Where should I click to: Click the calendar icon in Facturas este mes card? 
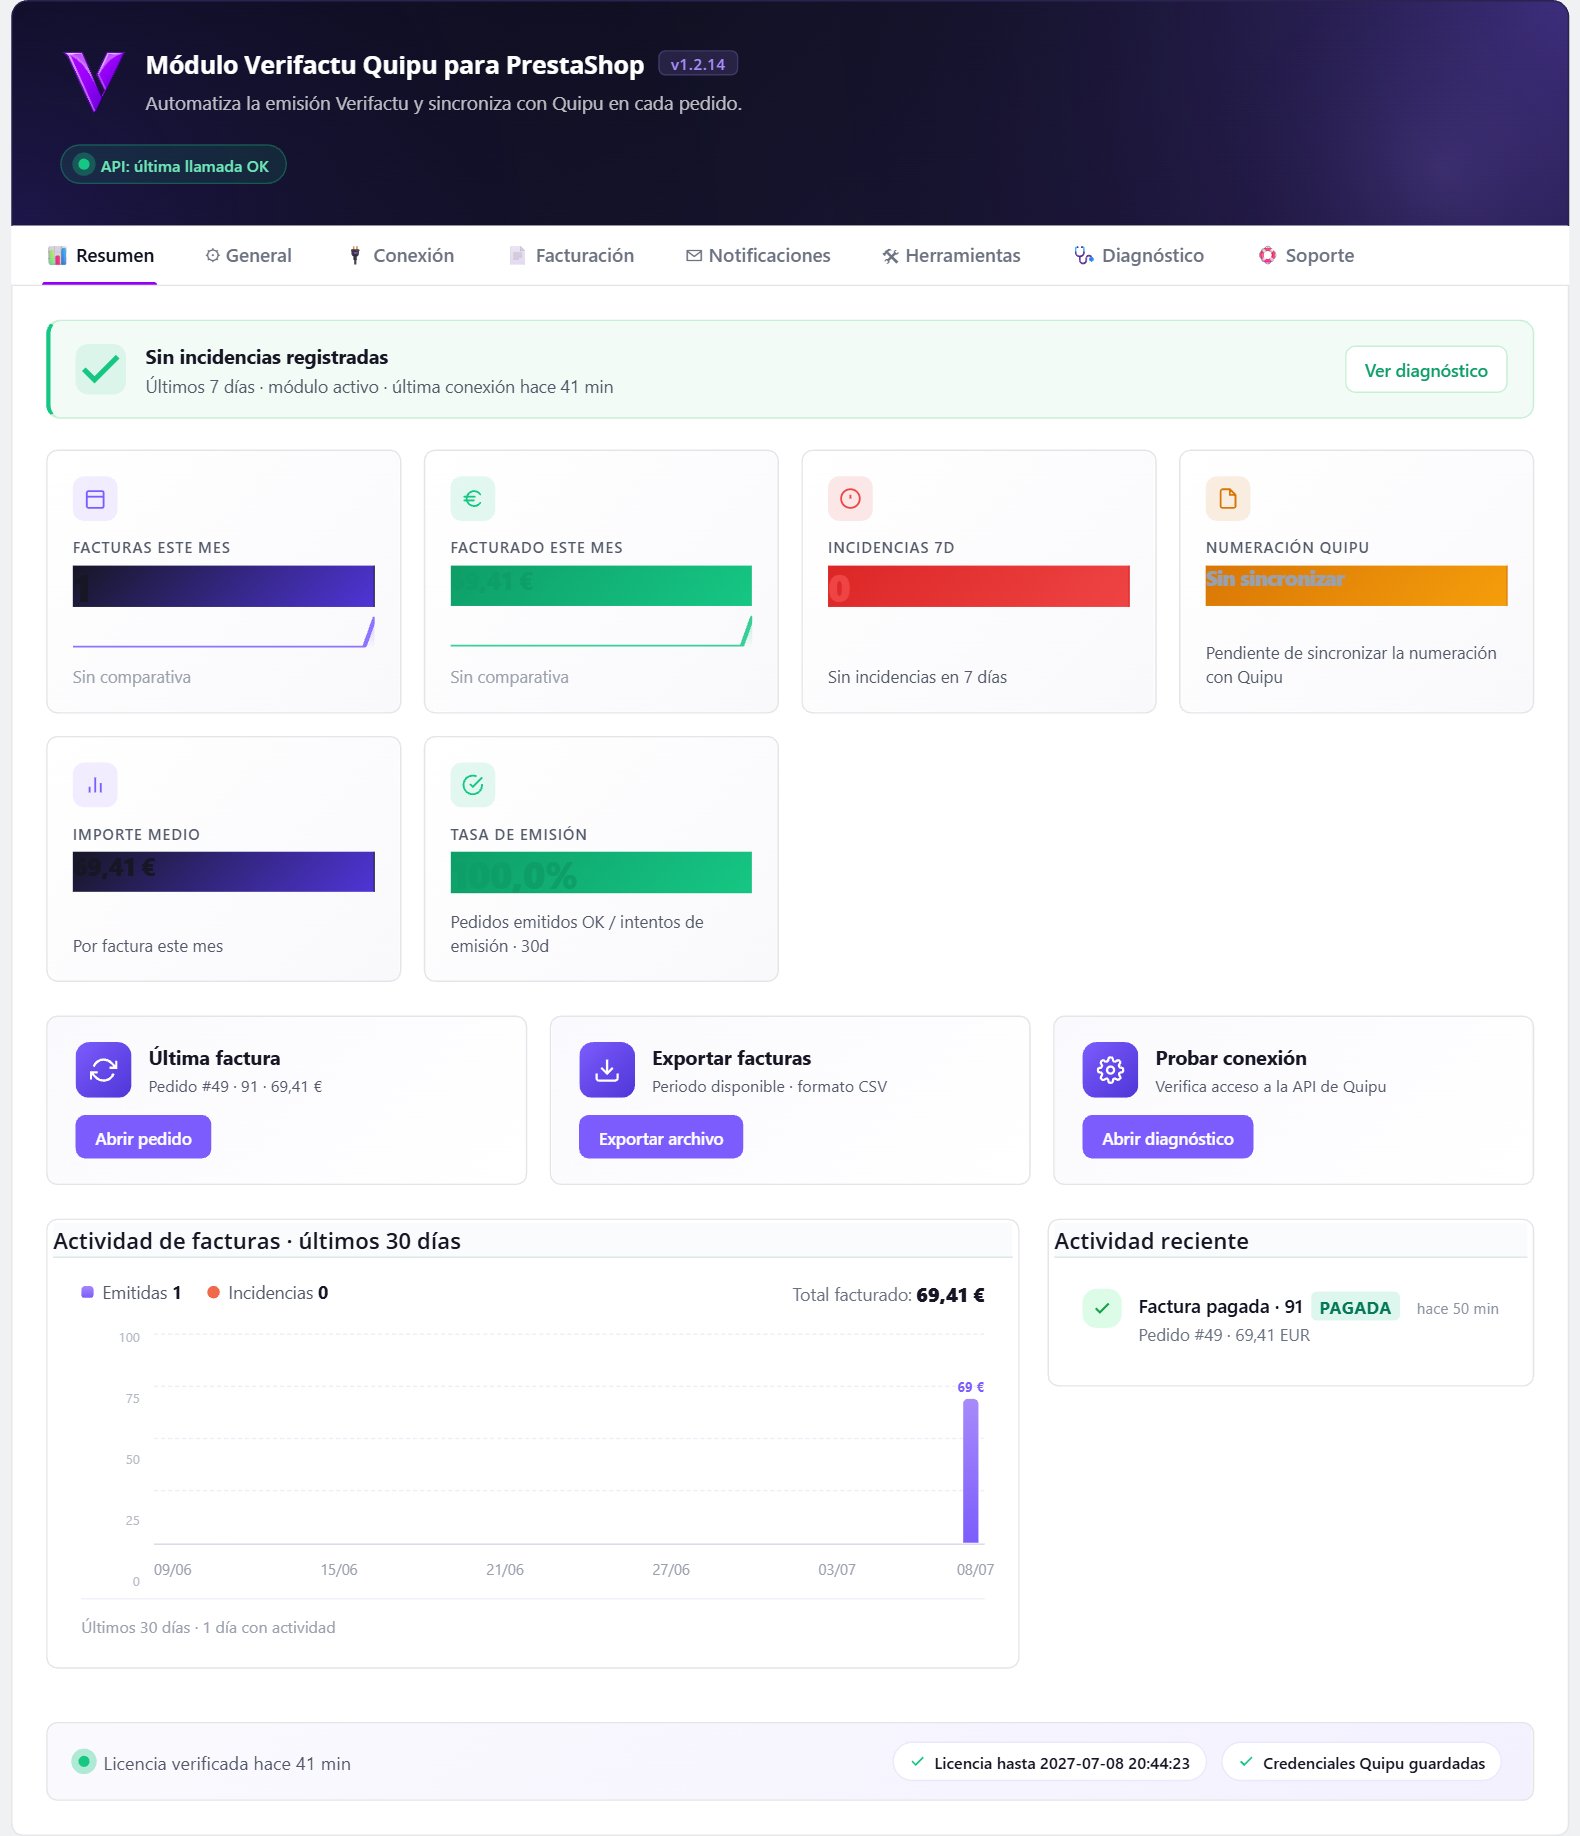[95, 499]
